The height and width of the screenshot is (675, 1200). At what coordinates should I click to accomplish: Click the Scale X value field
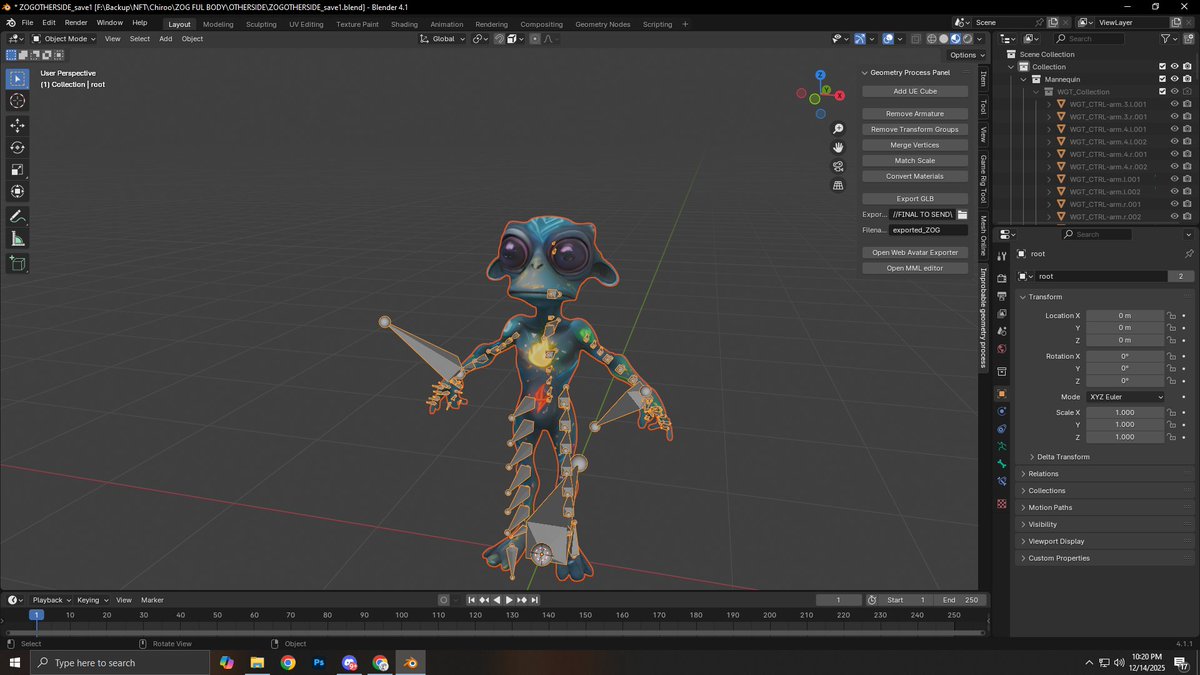pyautogui.click(x=1125, y=413)
